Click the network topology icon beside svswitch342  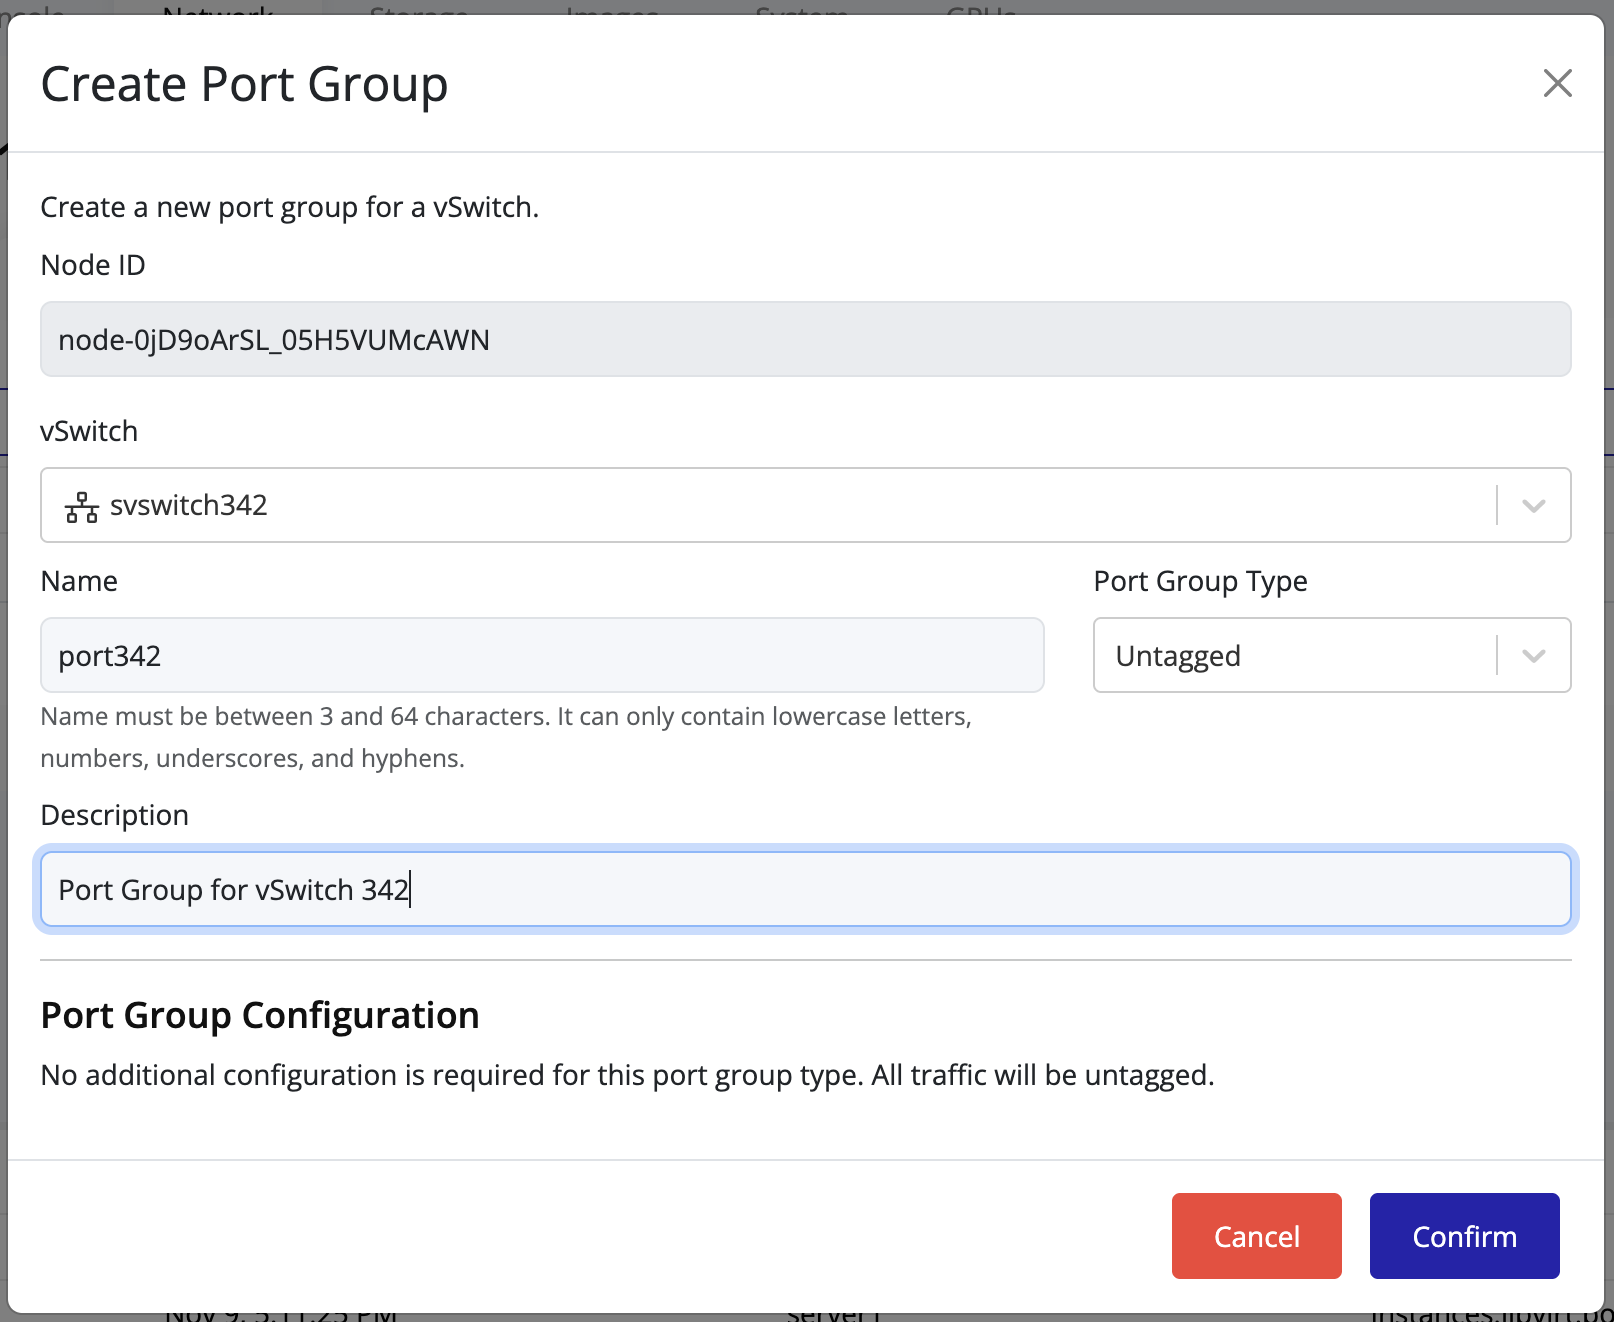tap(80, 506)
